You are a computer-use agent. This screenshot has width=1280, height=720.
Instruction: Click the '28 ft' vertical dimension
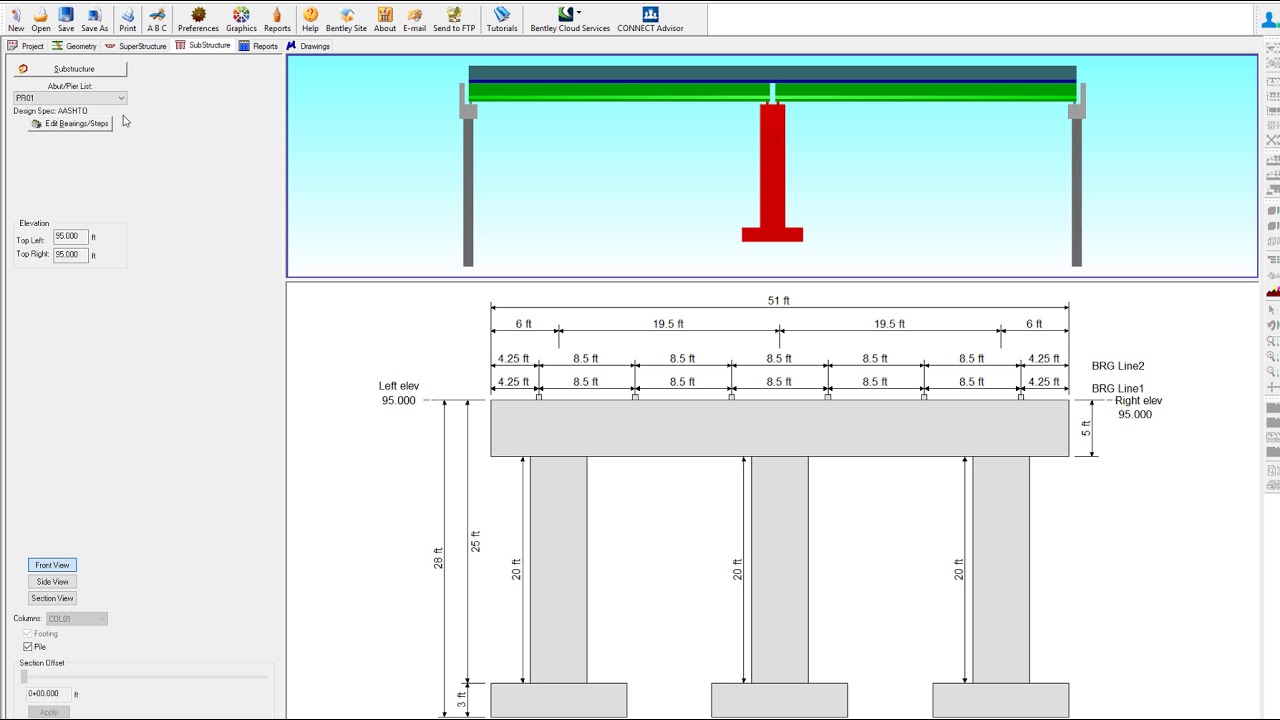click(x=438, y=558)
